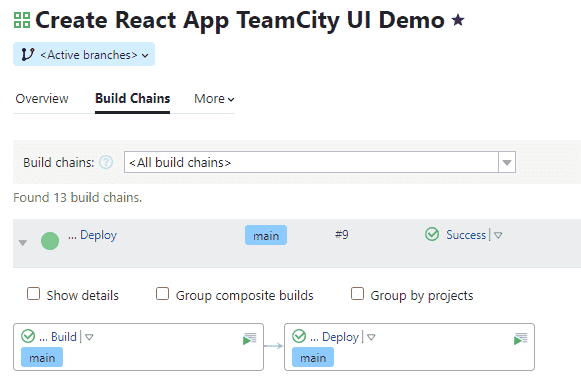The width and height of the screenshot is (581, 392).
Task: Collapse the Deploy chain row triangle
Action: (x=23, y=243)
